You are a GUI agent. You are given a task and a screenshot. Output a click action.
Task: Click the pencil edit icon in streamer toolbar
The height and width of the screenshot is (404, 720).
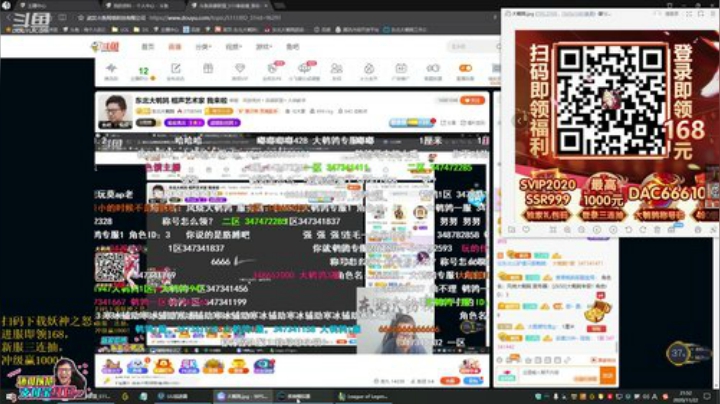176,68
